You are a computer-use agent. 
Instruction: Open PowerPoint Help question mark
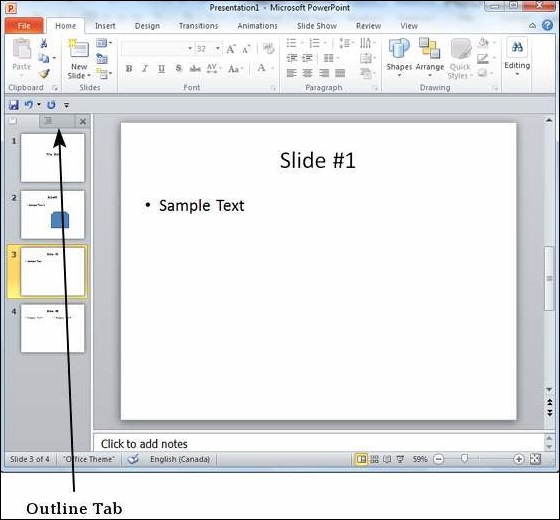click(x=547, y=25)
